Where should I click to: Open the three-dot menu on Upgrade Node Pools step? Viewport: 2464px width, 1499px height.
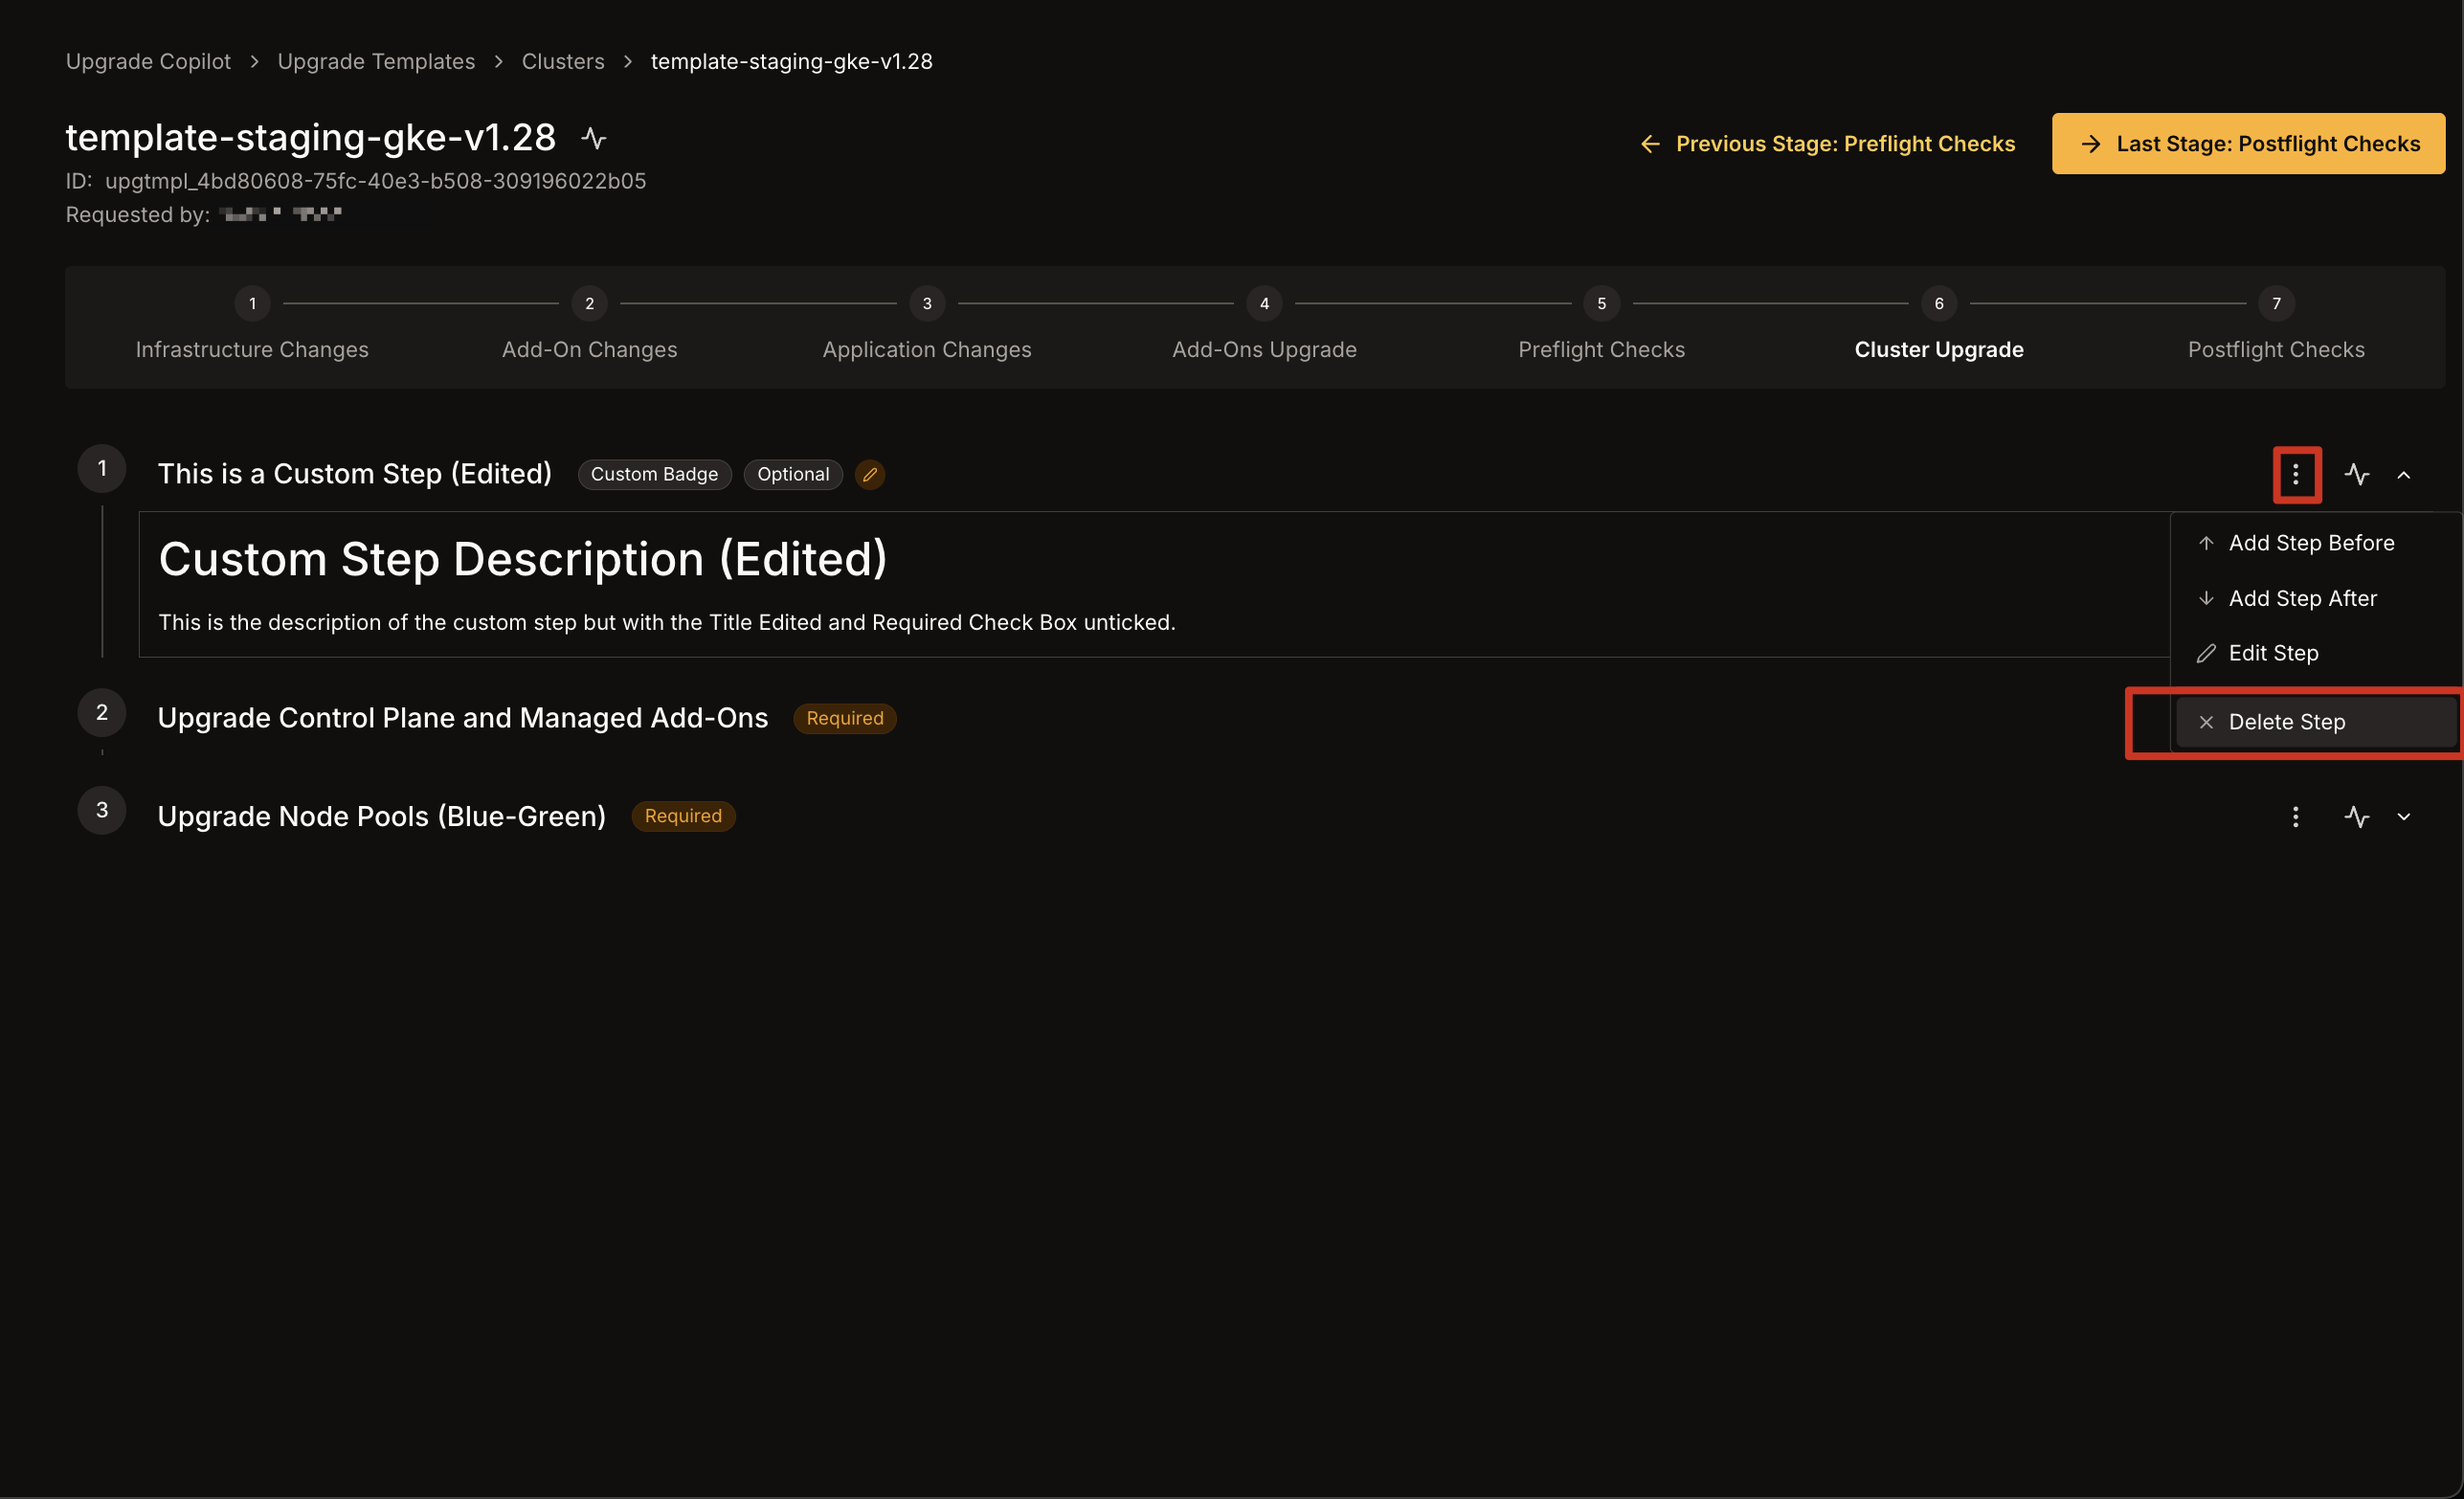2296,817
